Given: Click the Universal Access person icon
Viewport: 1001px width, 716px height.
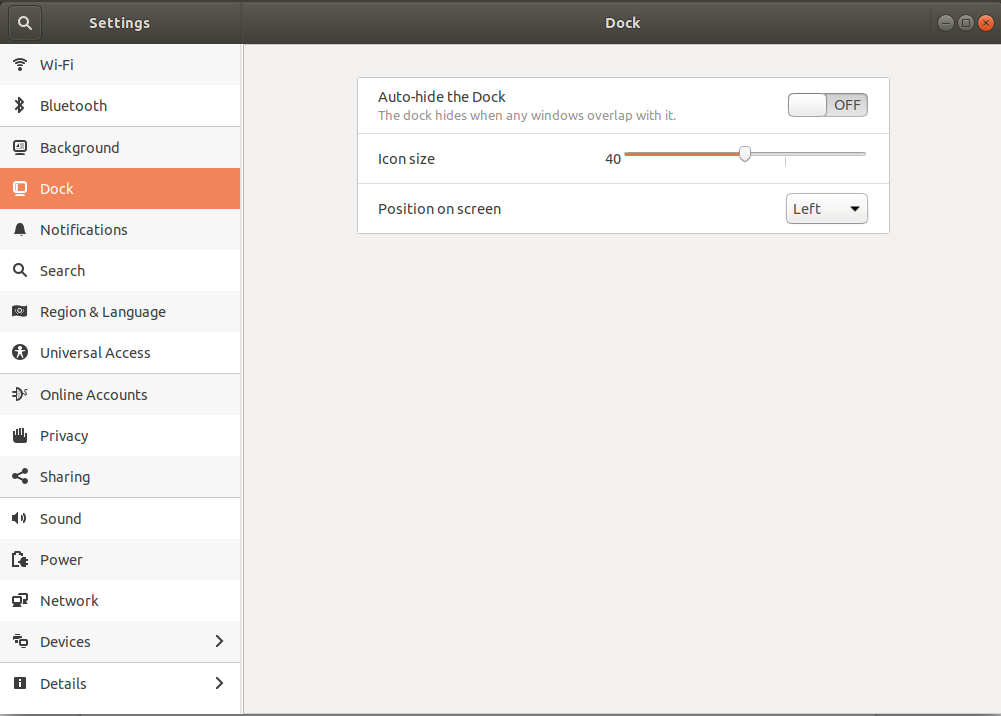Looking at the screenshot, I should [20, 353].
